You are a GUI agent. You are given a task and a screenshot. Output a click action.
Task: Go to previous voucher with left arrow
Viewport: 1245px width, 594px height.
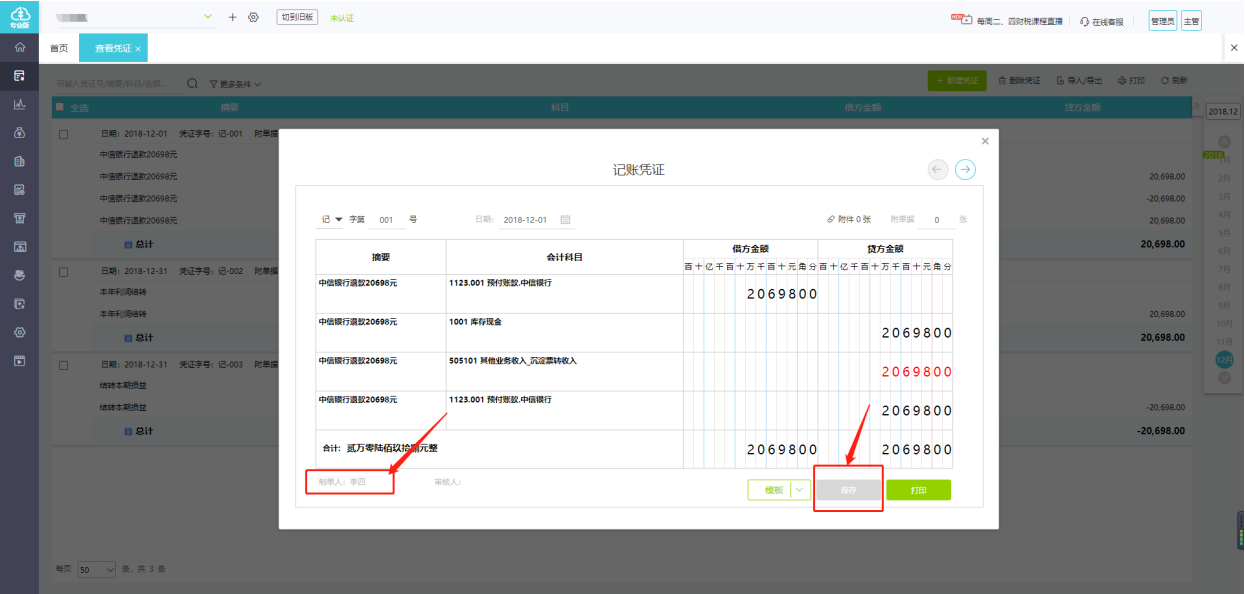pyautogui.click(x=938, y=170)
